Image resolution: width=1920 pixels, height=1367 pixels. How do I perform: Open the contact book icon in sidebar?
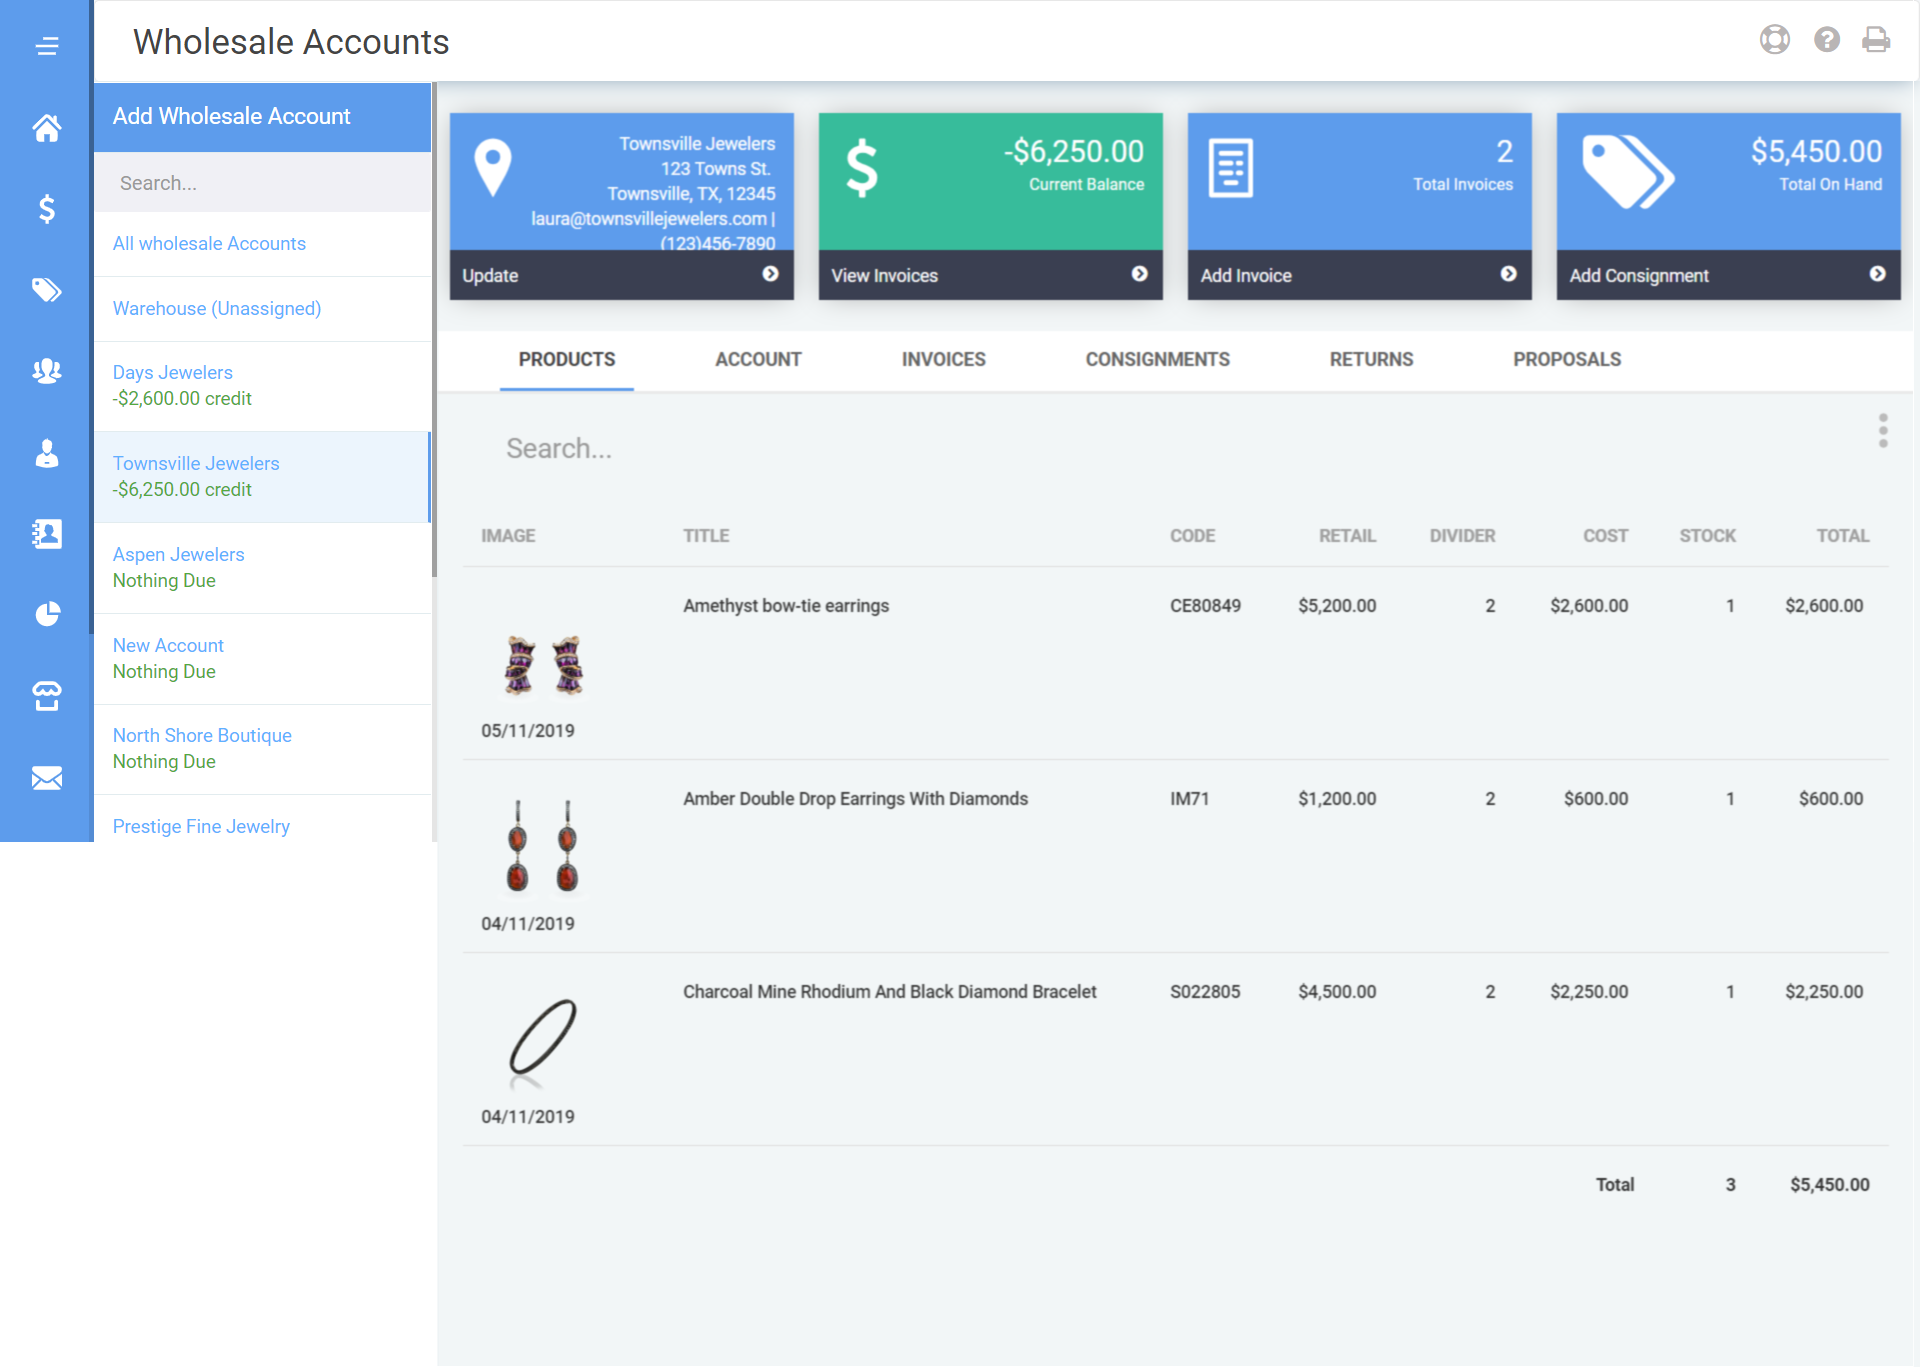(46, 534)
